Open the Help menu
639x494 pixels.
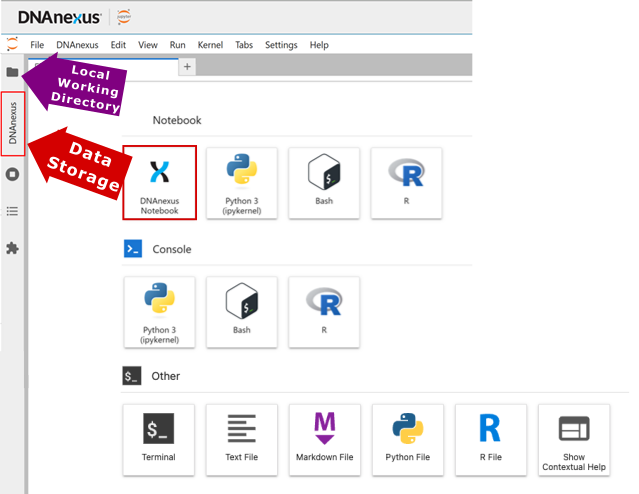click(319, 45)
